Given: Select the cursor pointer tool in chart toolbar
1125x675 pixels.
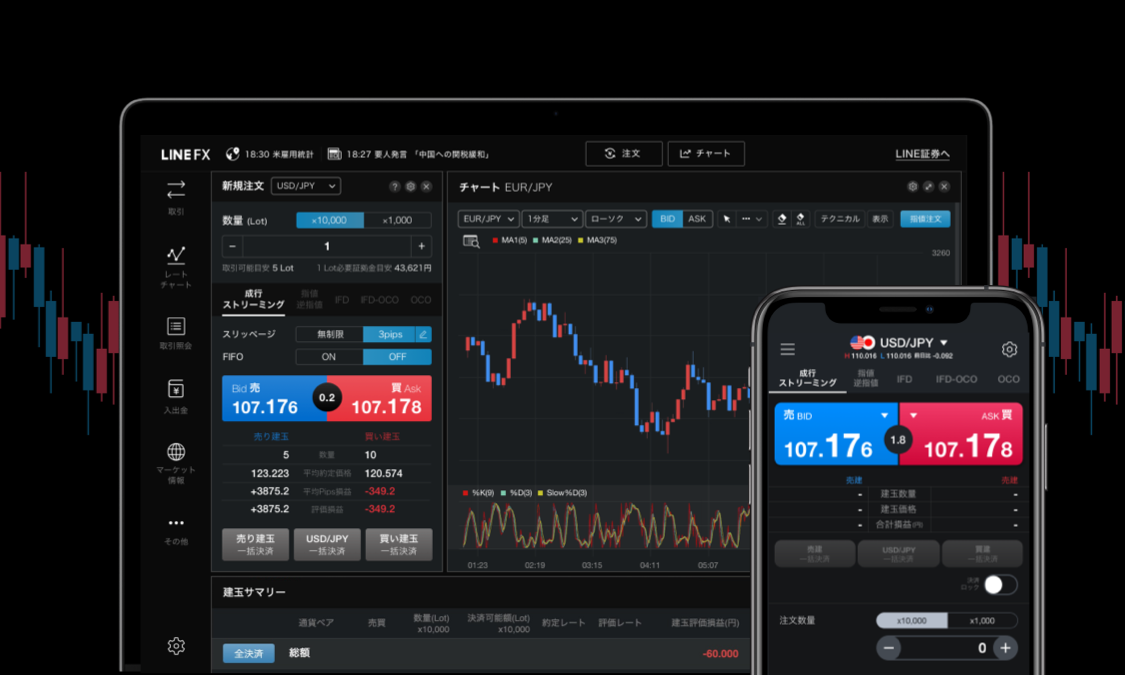Looking at the screenshot, I should pyautogui.click(x=727, y=219).
